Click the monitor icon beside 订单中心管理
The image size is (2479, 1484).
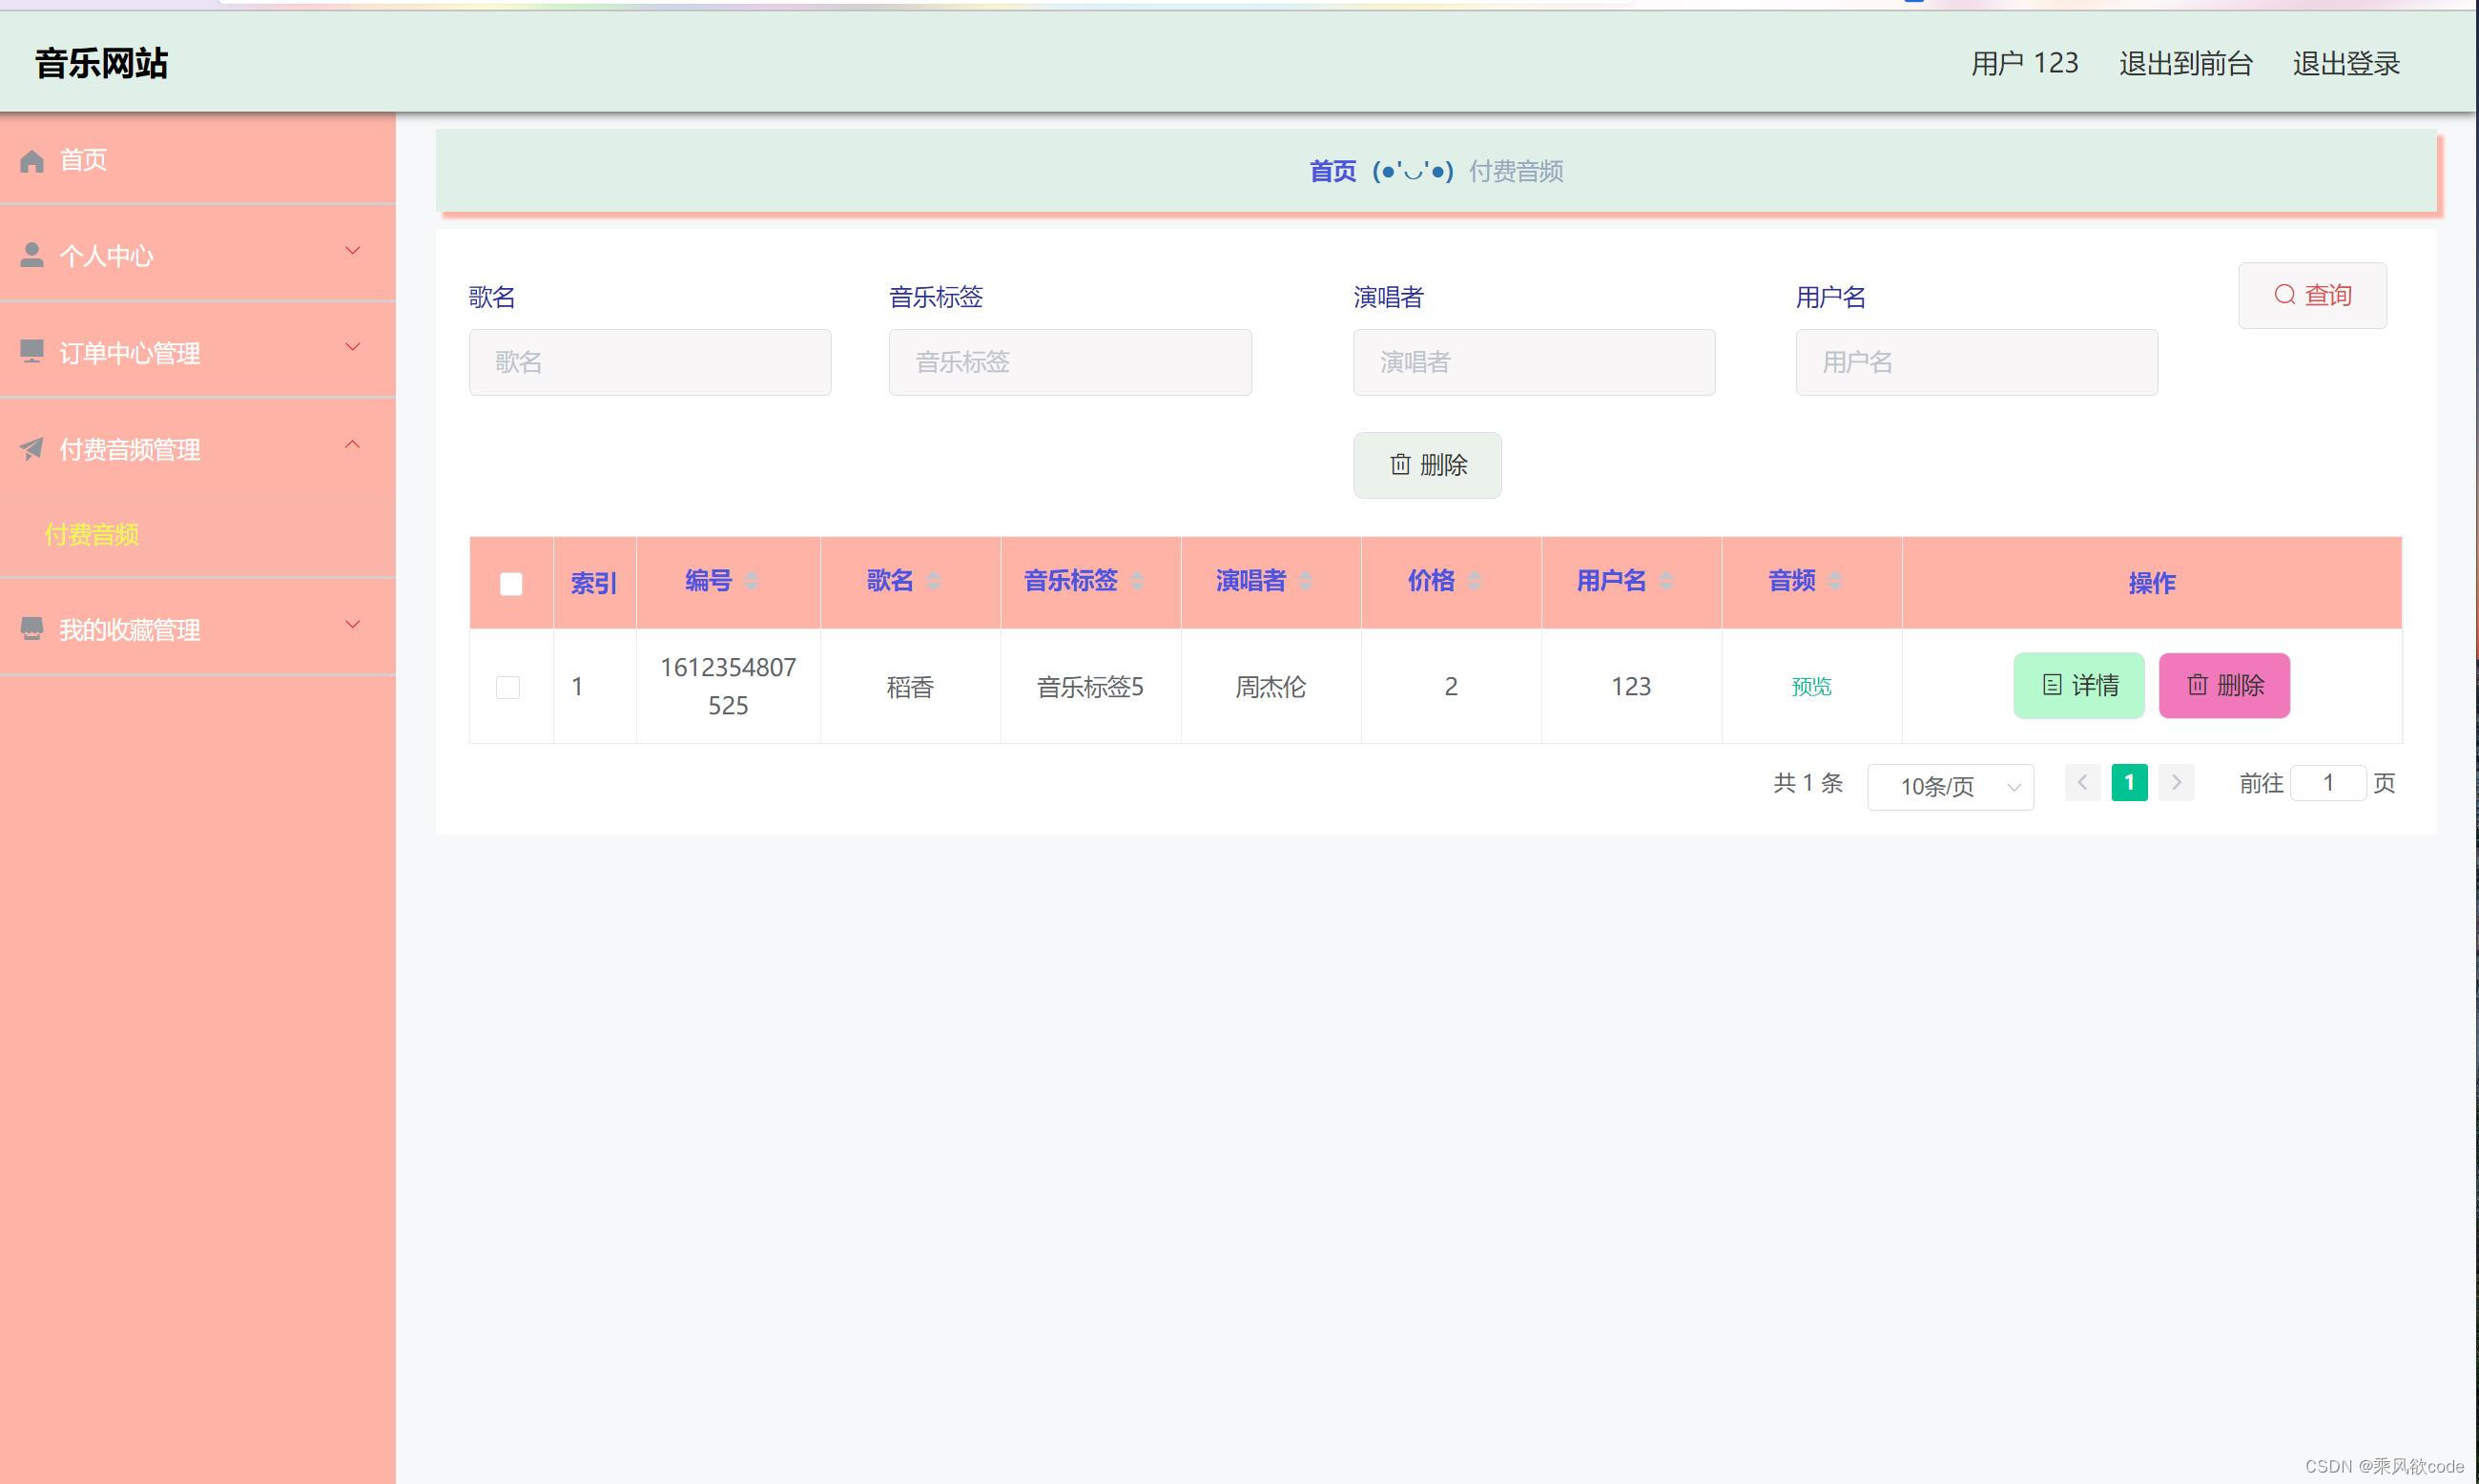[x=32, y=352]
